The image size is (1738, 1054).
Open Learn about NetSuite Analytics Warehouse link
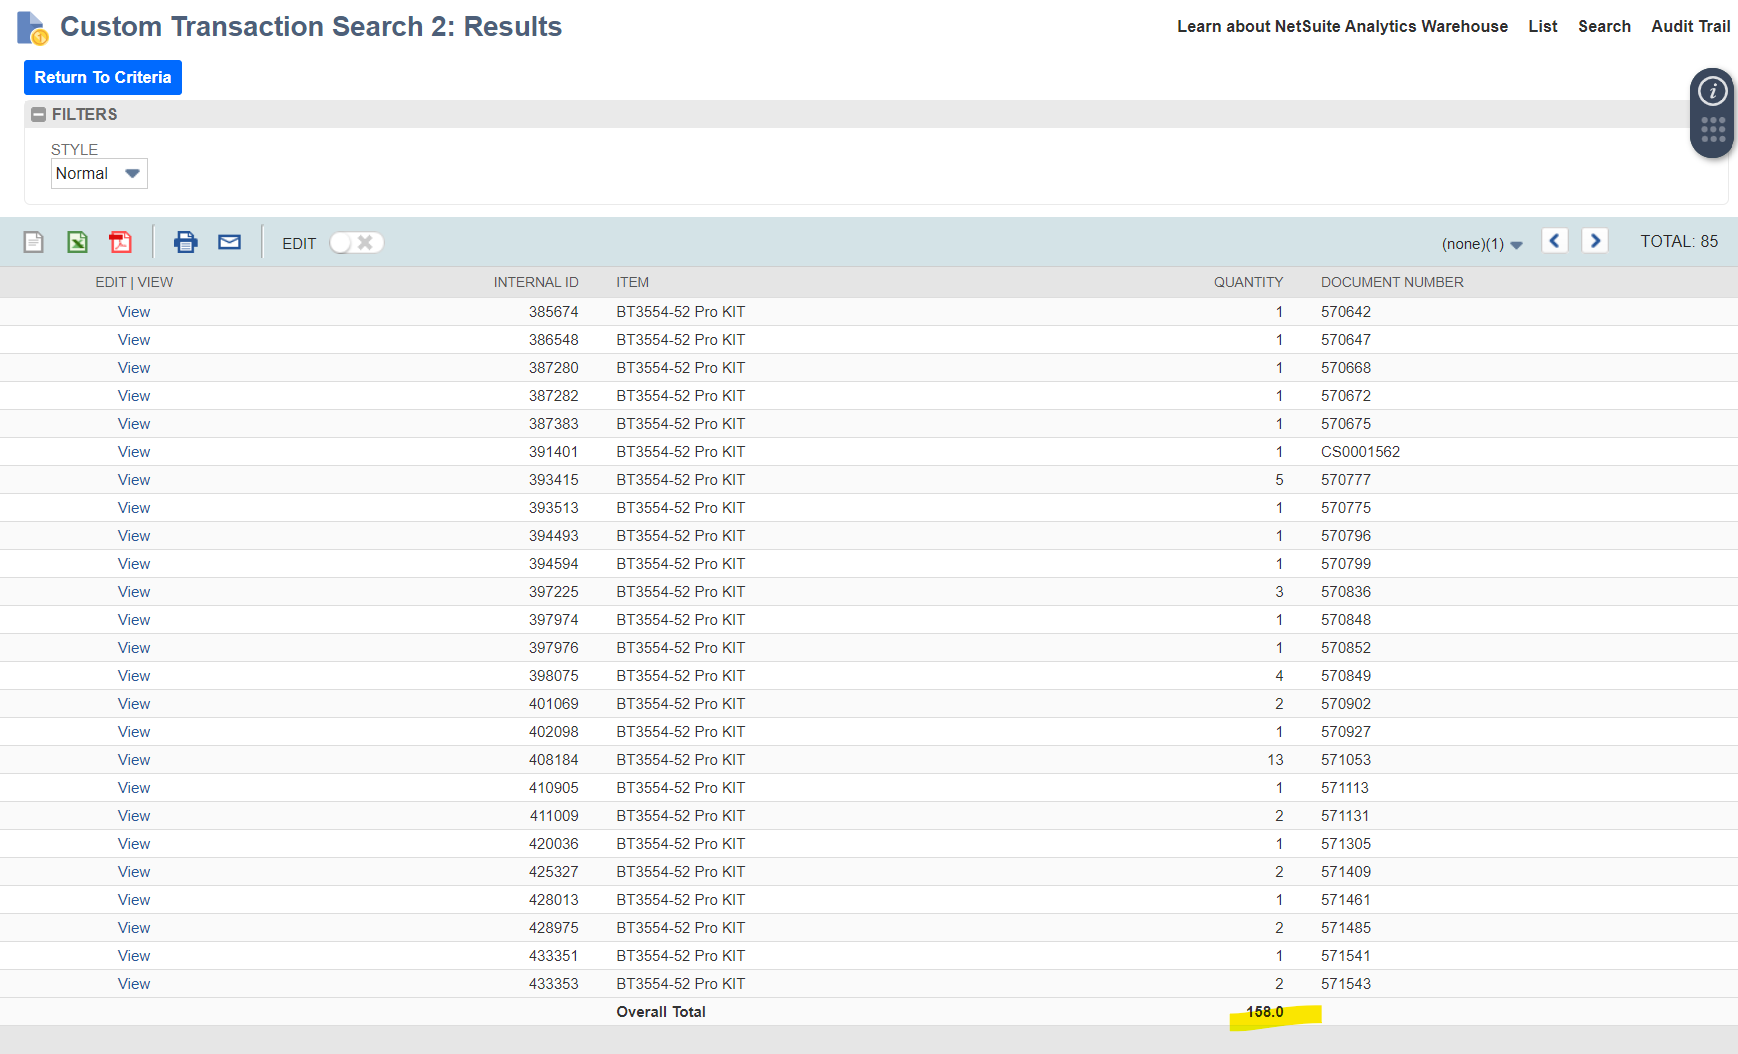(x=1342, y=27)
